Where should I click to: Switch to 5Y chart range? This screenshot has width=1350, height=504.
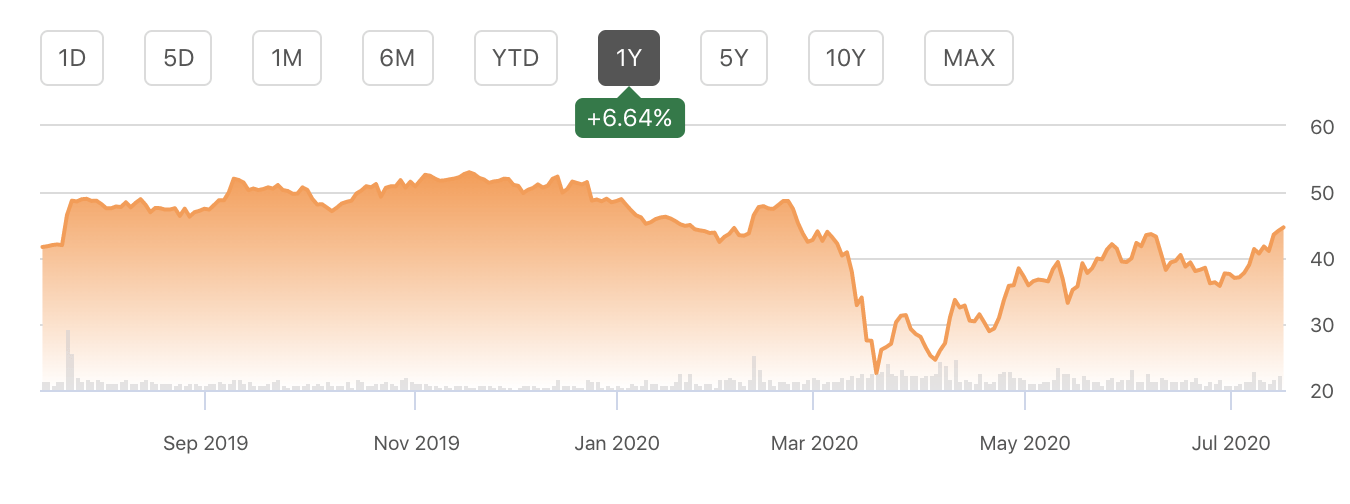click(x=734, y=58)
